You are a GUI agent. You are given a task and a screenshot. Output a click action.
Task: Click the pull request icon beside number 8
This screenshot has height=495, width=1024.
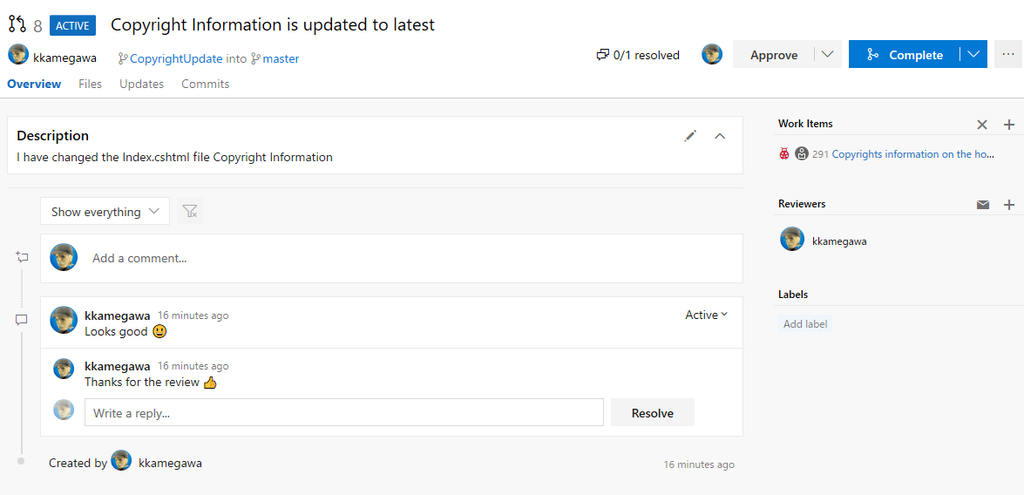[x=17, y=25]
